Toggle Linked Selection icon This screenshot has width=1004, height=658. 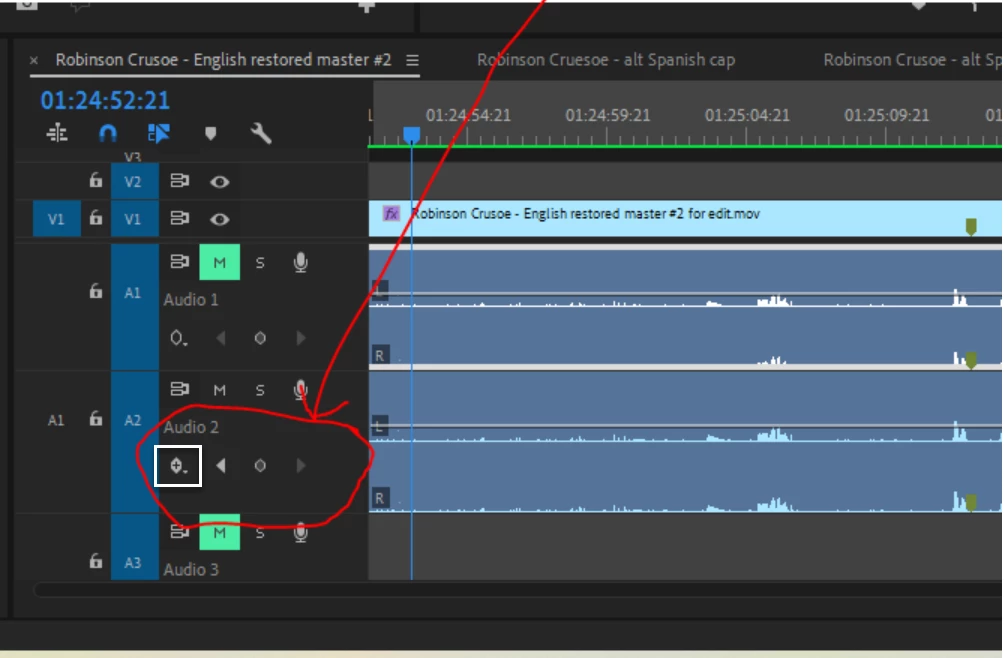158,133
